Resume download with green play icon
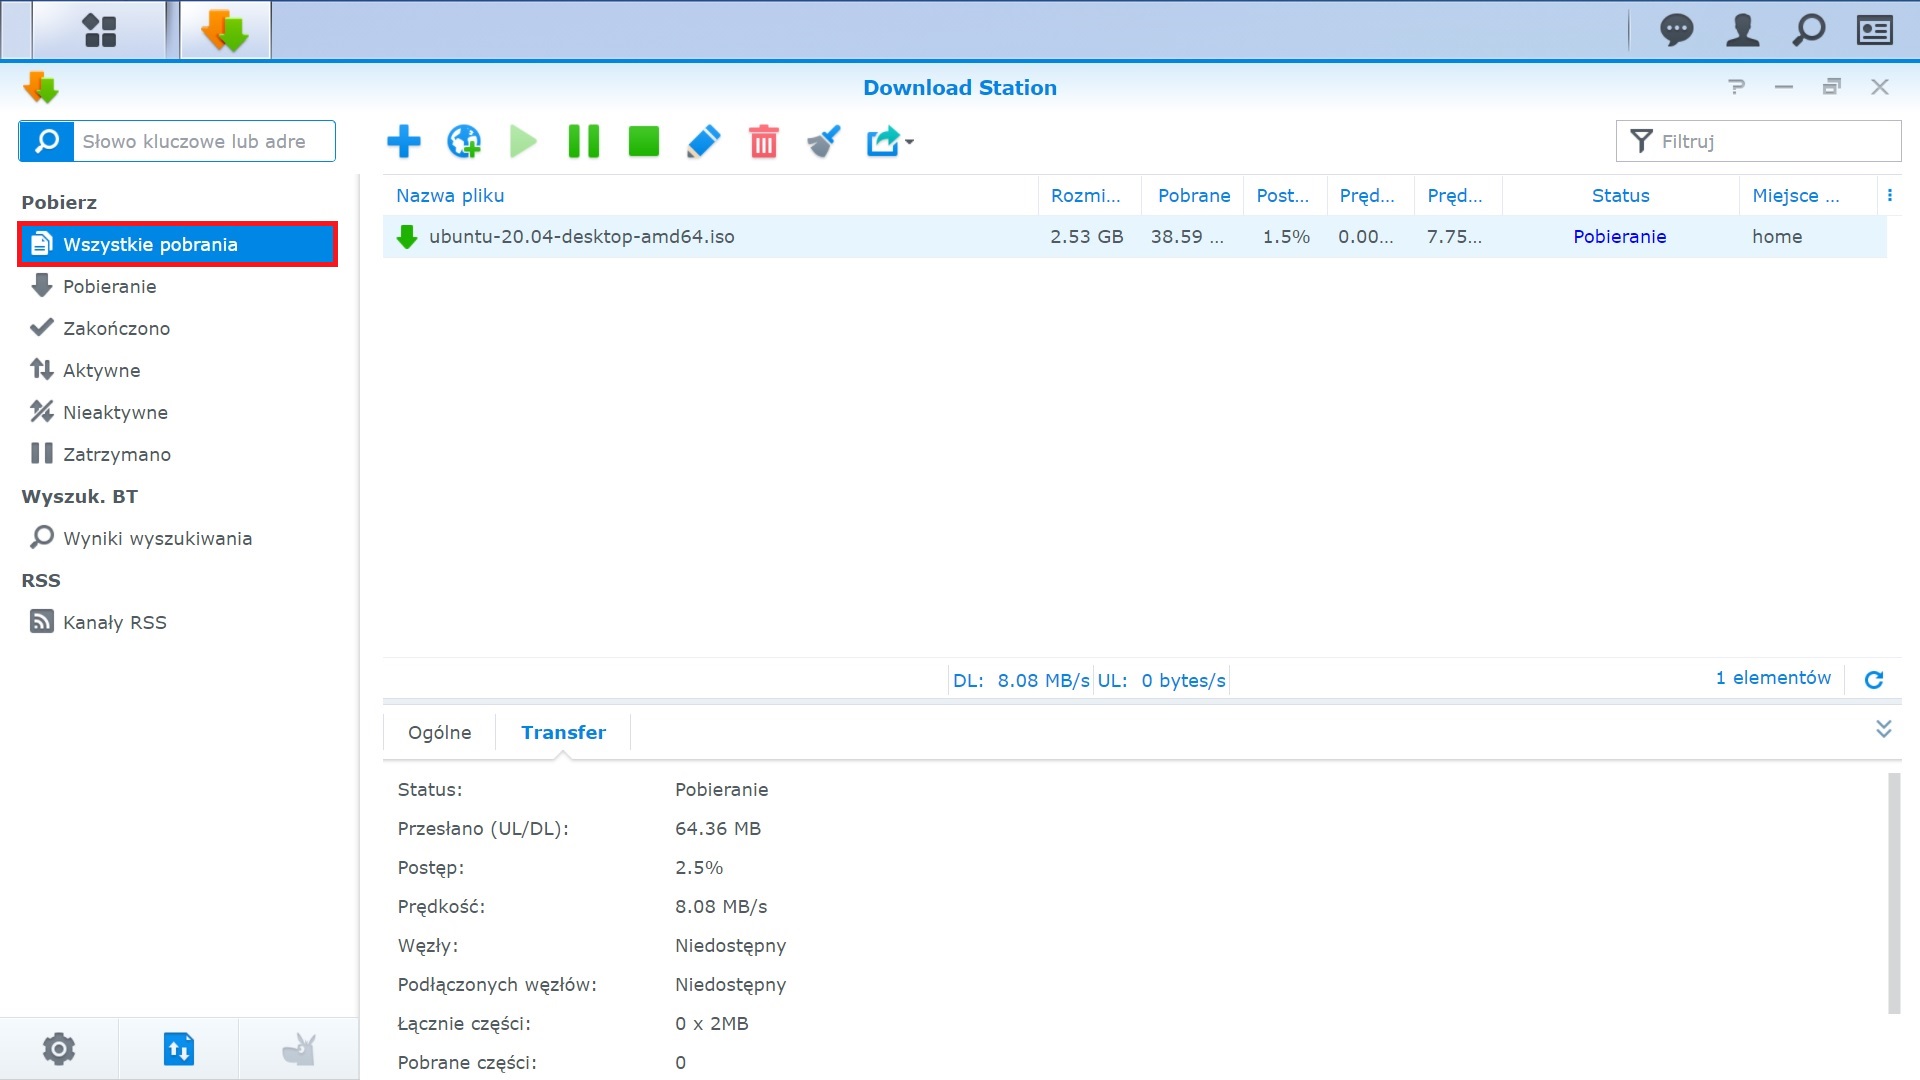This screenshot has width=1920, height=1080. (523, 141)
